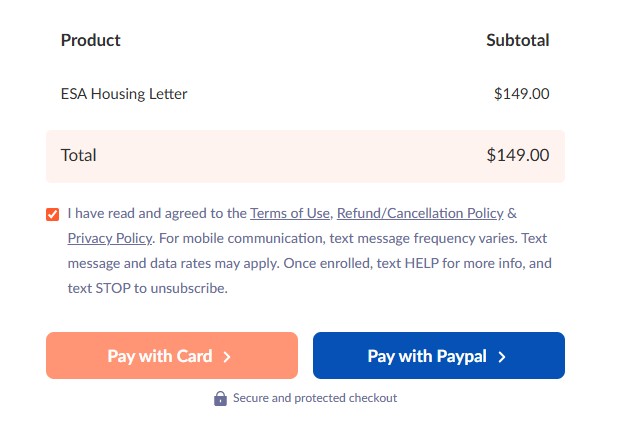Click the Pay with Card button
Viewport: 639px width, 430px height.
tap(171, 356)
